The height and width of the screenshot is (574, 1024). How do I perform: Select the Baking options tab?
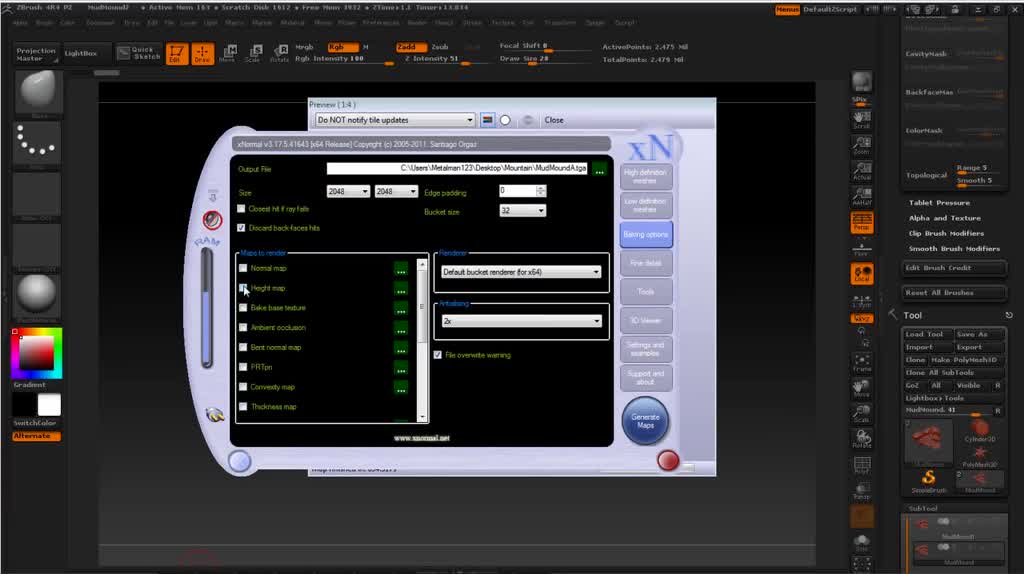coord(645,234)
